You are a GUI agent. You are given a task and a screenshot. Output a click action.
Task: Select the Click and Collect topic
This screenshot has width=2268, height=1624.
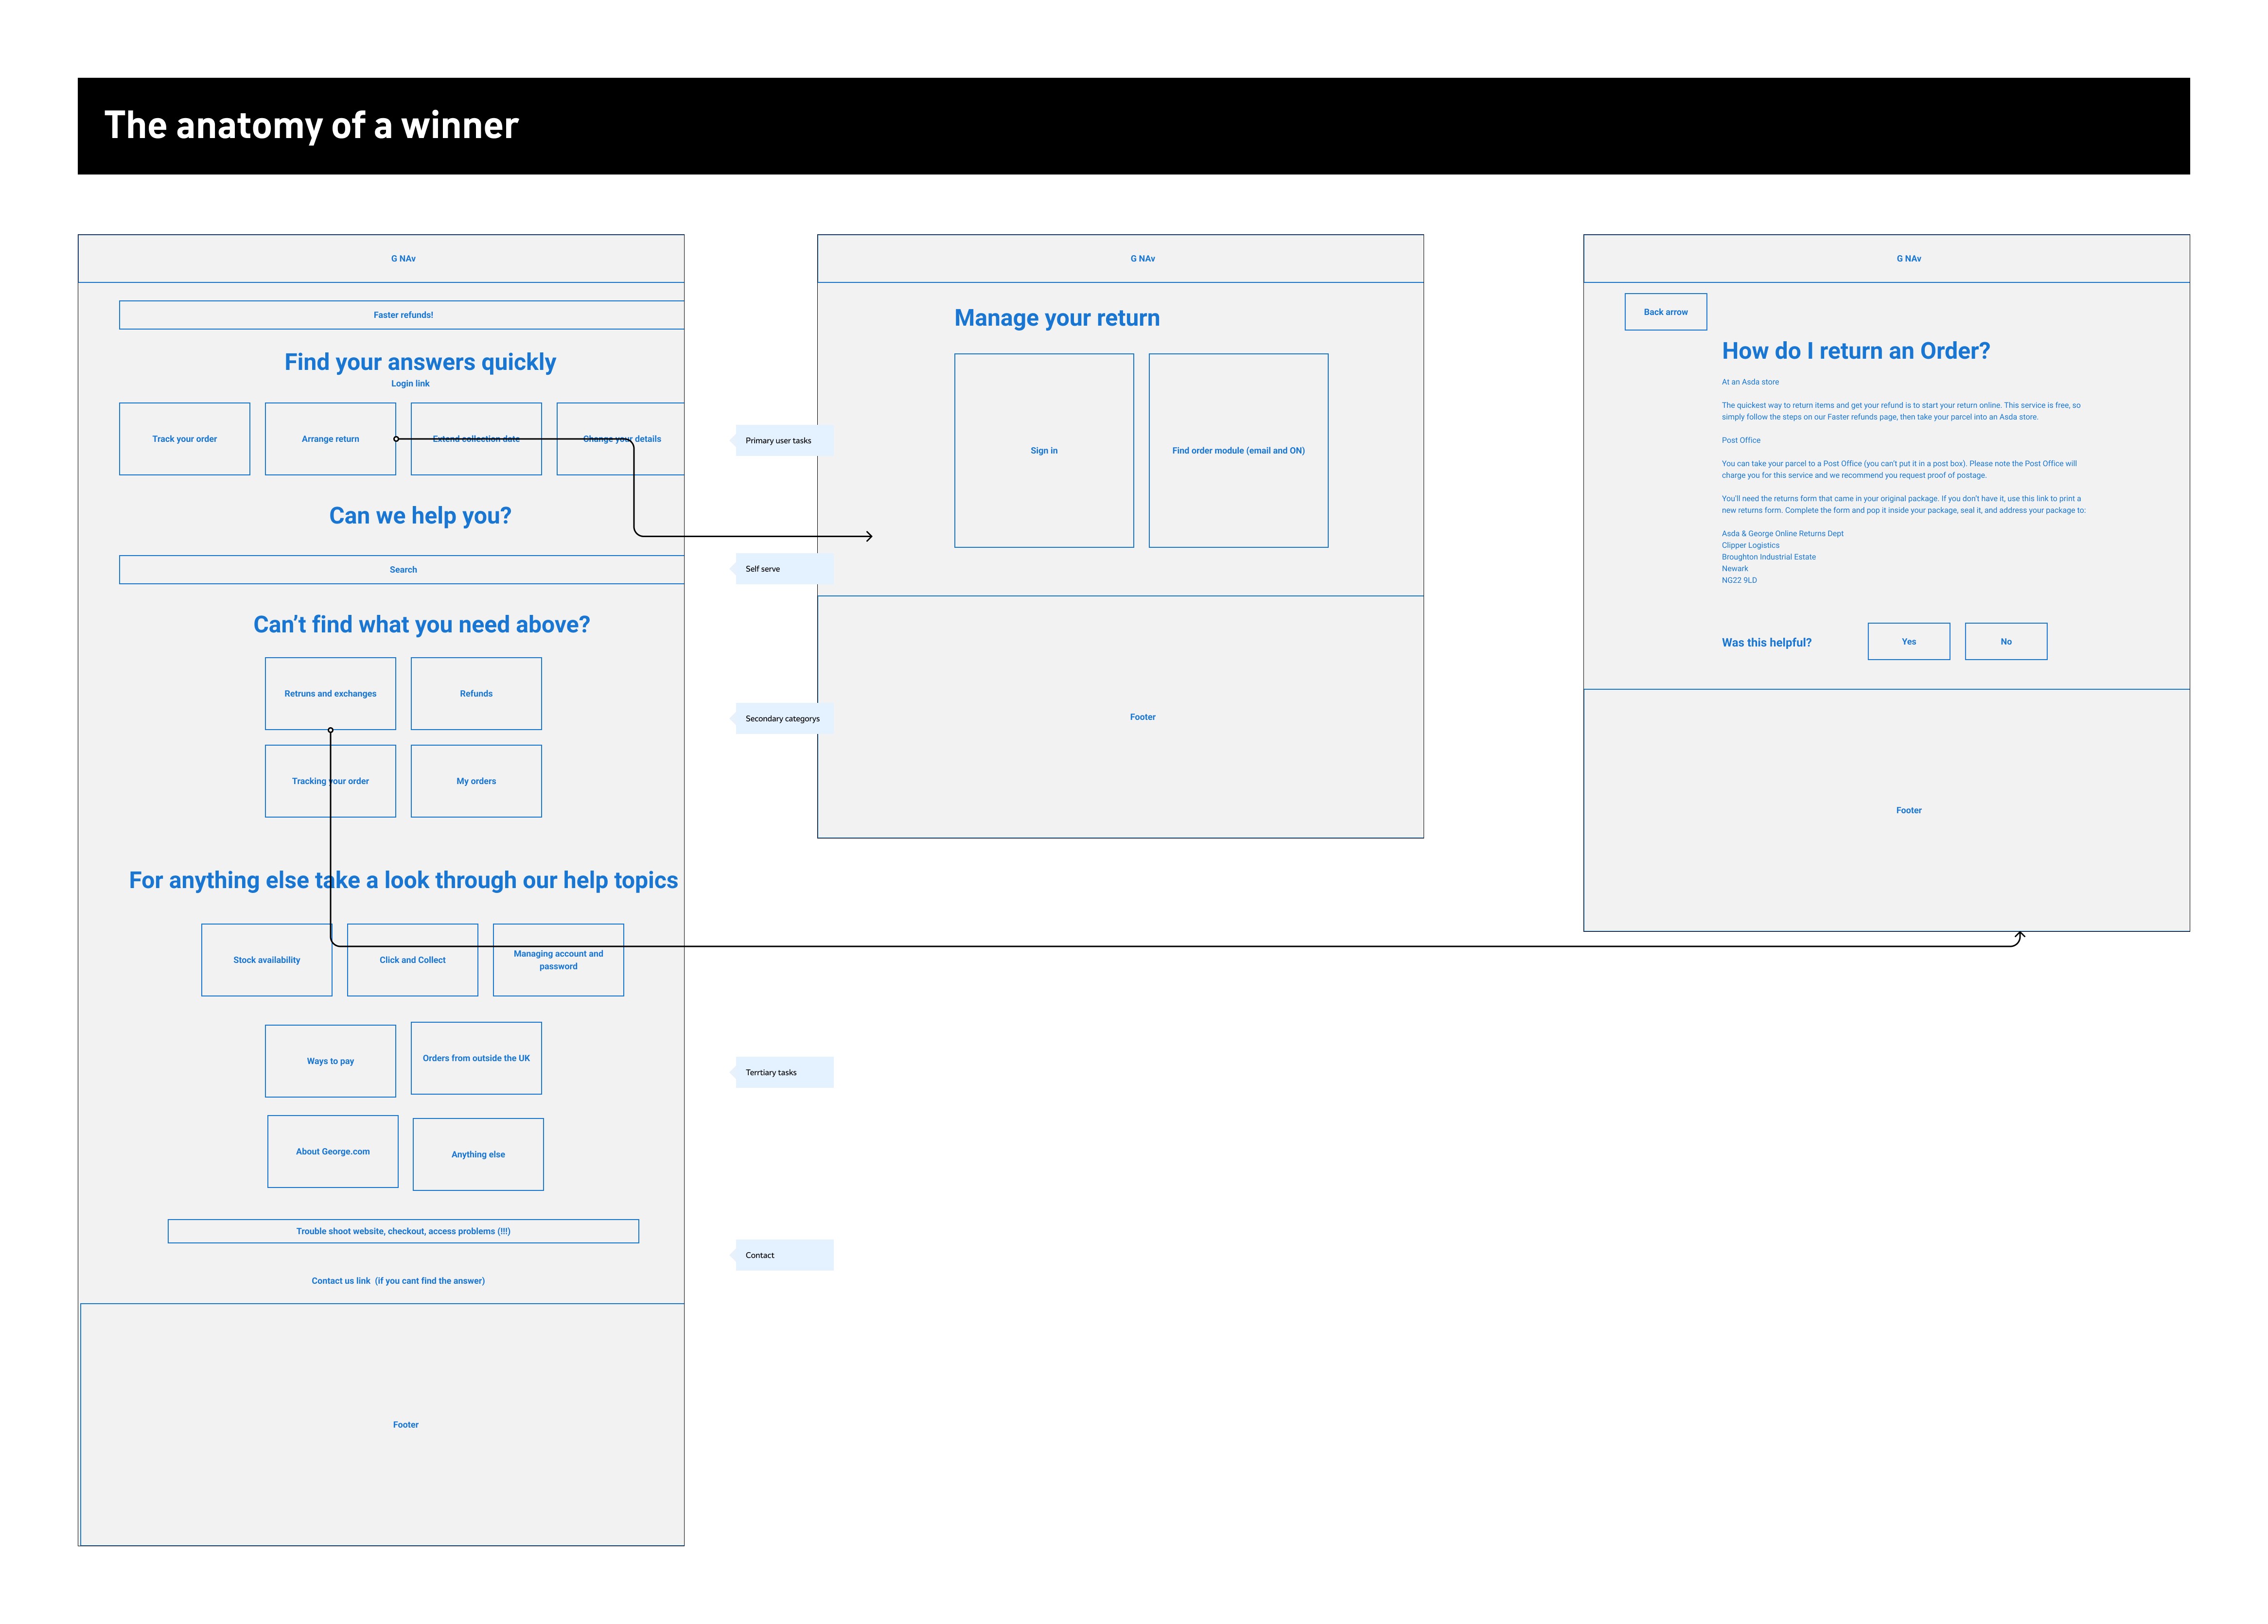pyautogui.click(x=412, y=960)
